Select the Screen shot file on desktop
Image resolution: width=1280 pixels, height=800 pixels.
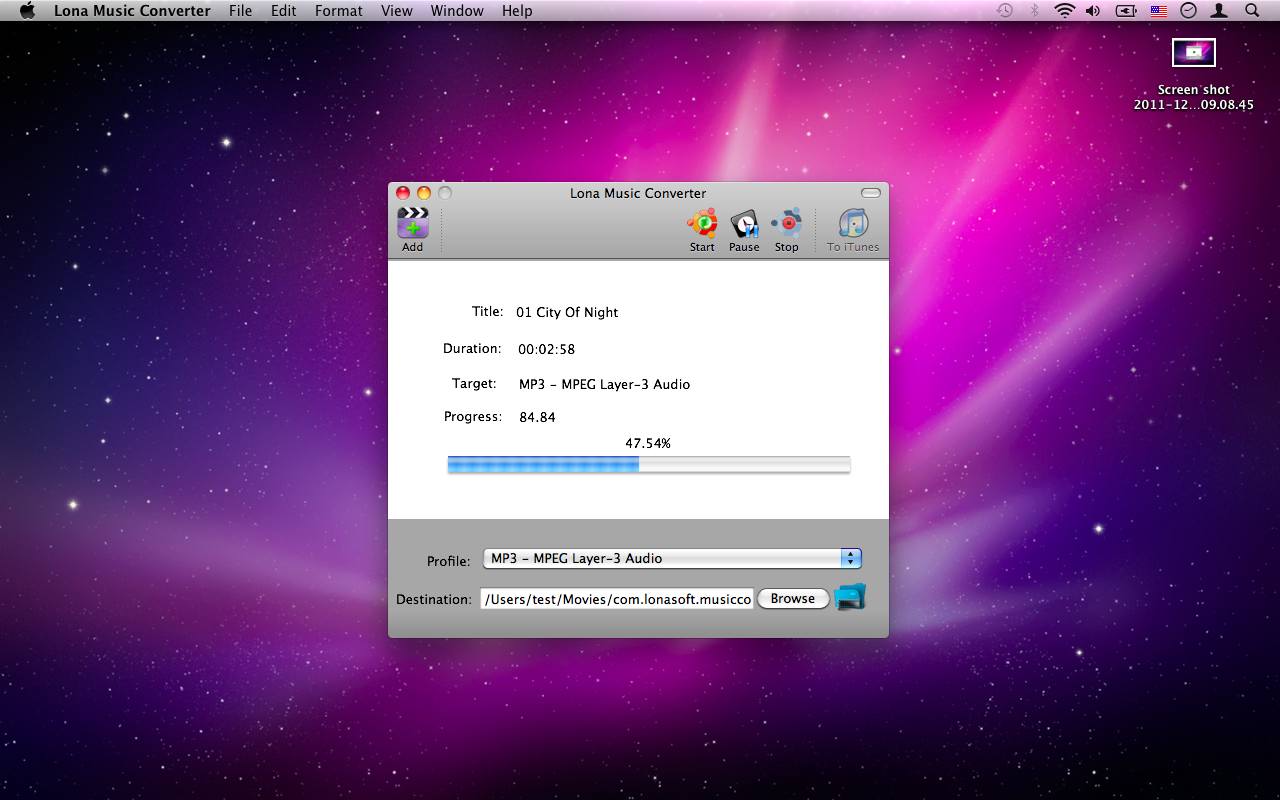click(x=1193, y=74)
